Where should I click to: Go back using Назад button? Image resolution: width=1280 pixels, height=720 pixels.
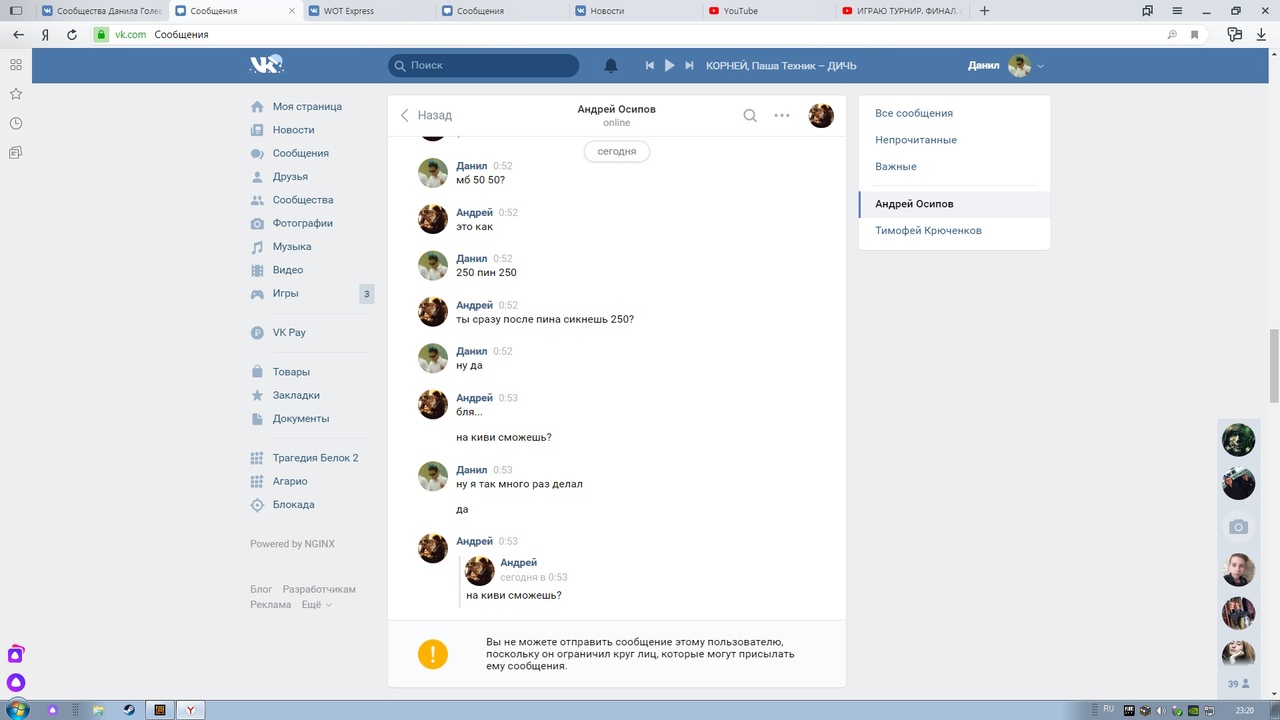(x=426, y=115)
